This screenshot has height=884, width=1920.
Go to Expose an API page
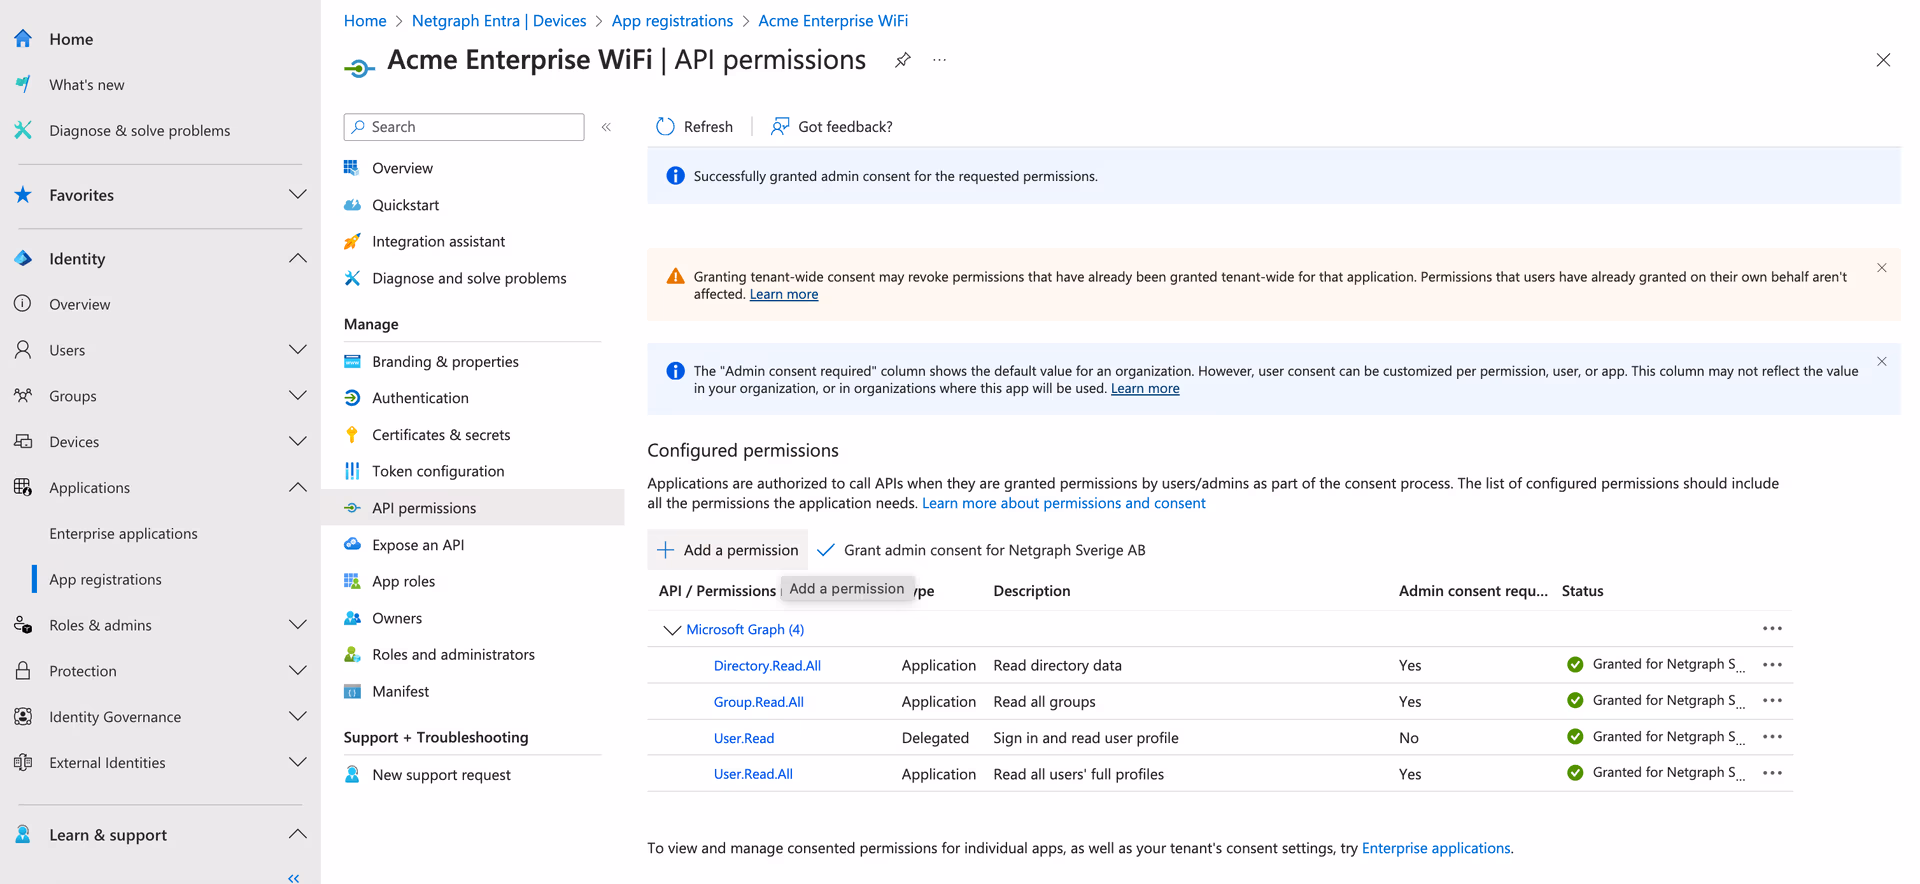point(418,545)
